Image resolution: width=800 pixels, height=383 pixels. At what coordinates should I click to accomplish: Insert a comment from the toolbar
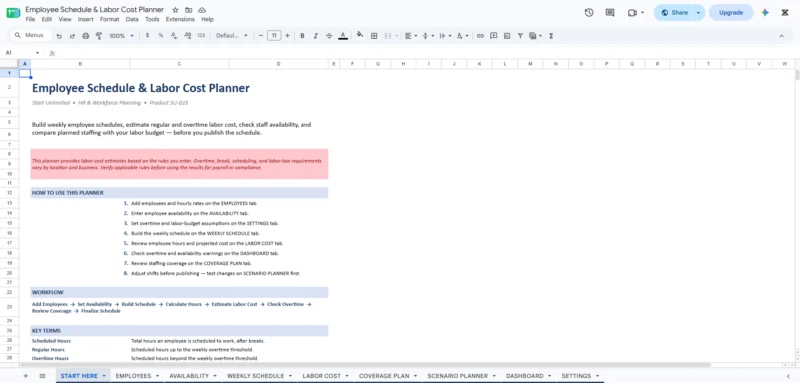pos(493,36)
